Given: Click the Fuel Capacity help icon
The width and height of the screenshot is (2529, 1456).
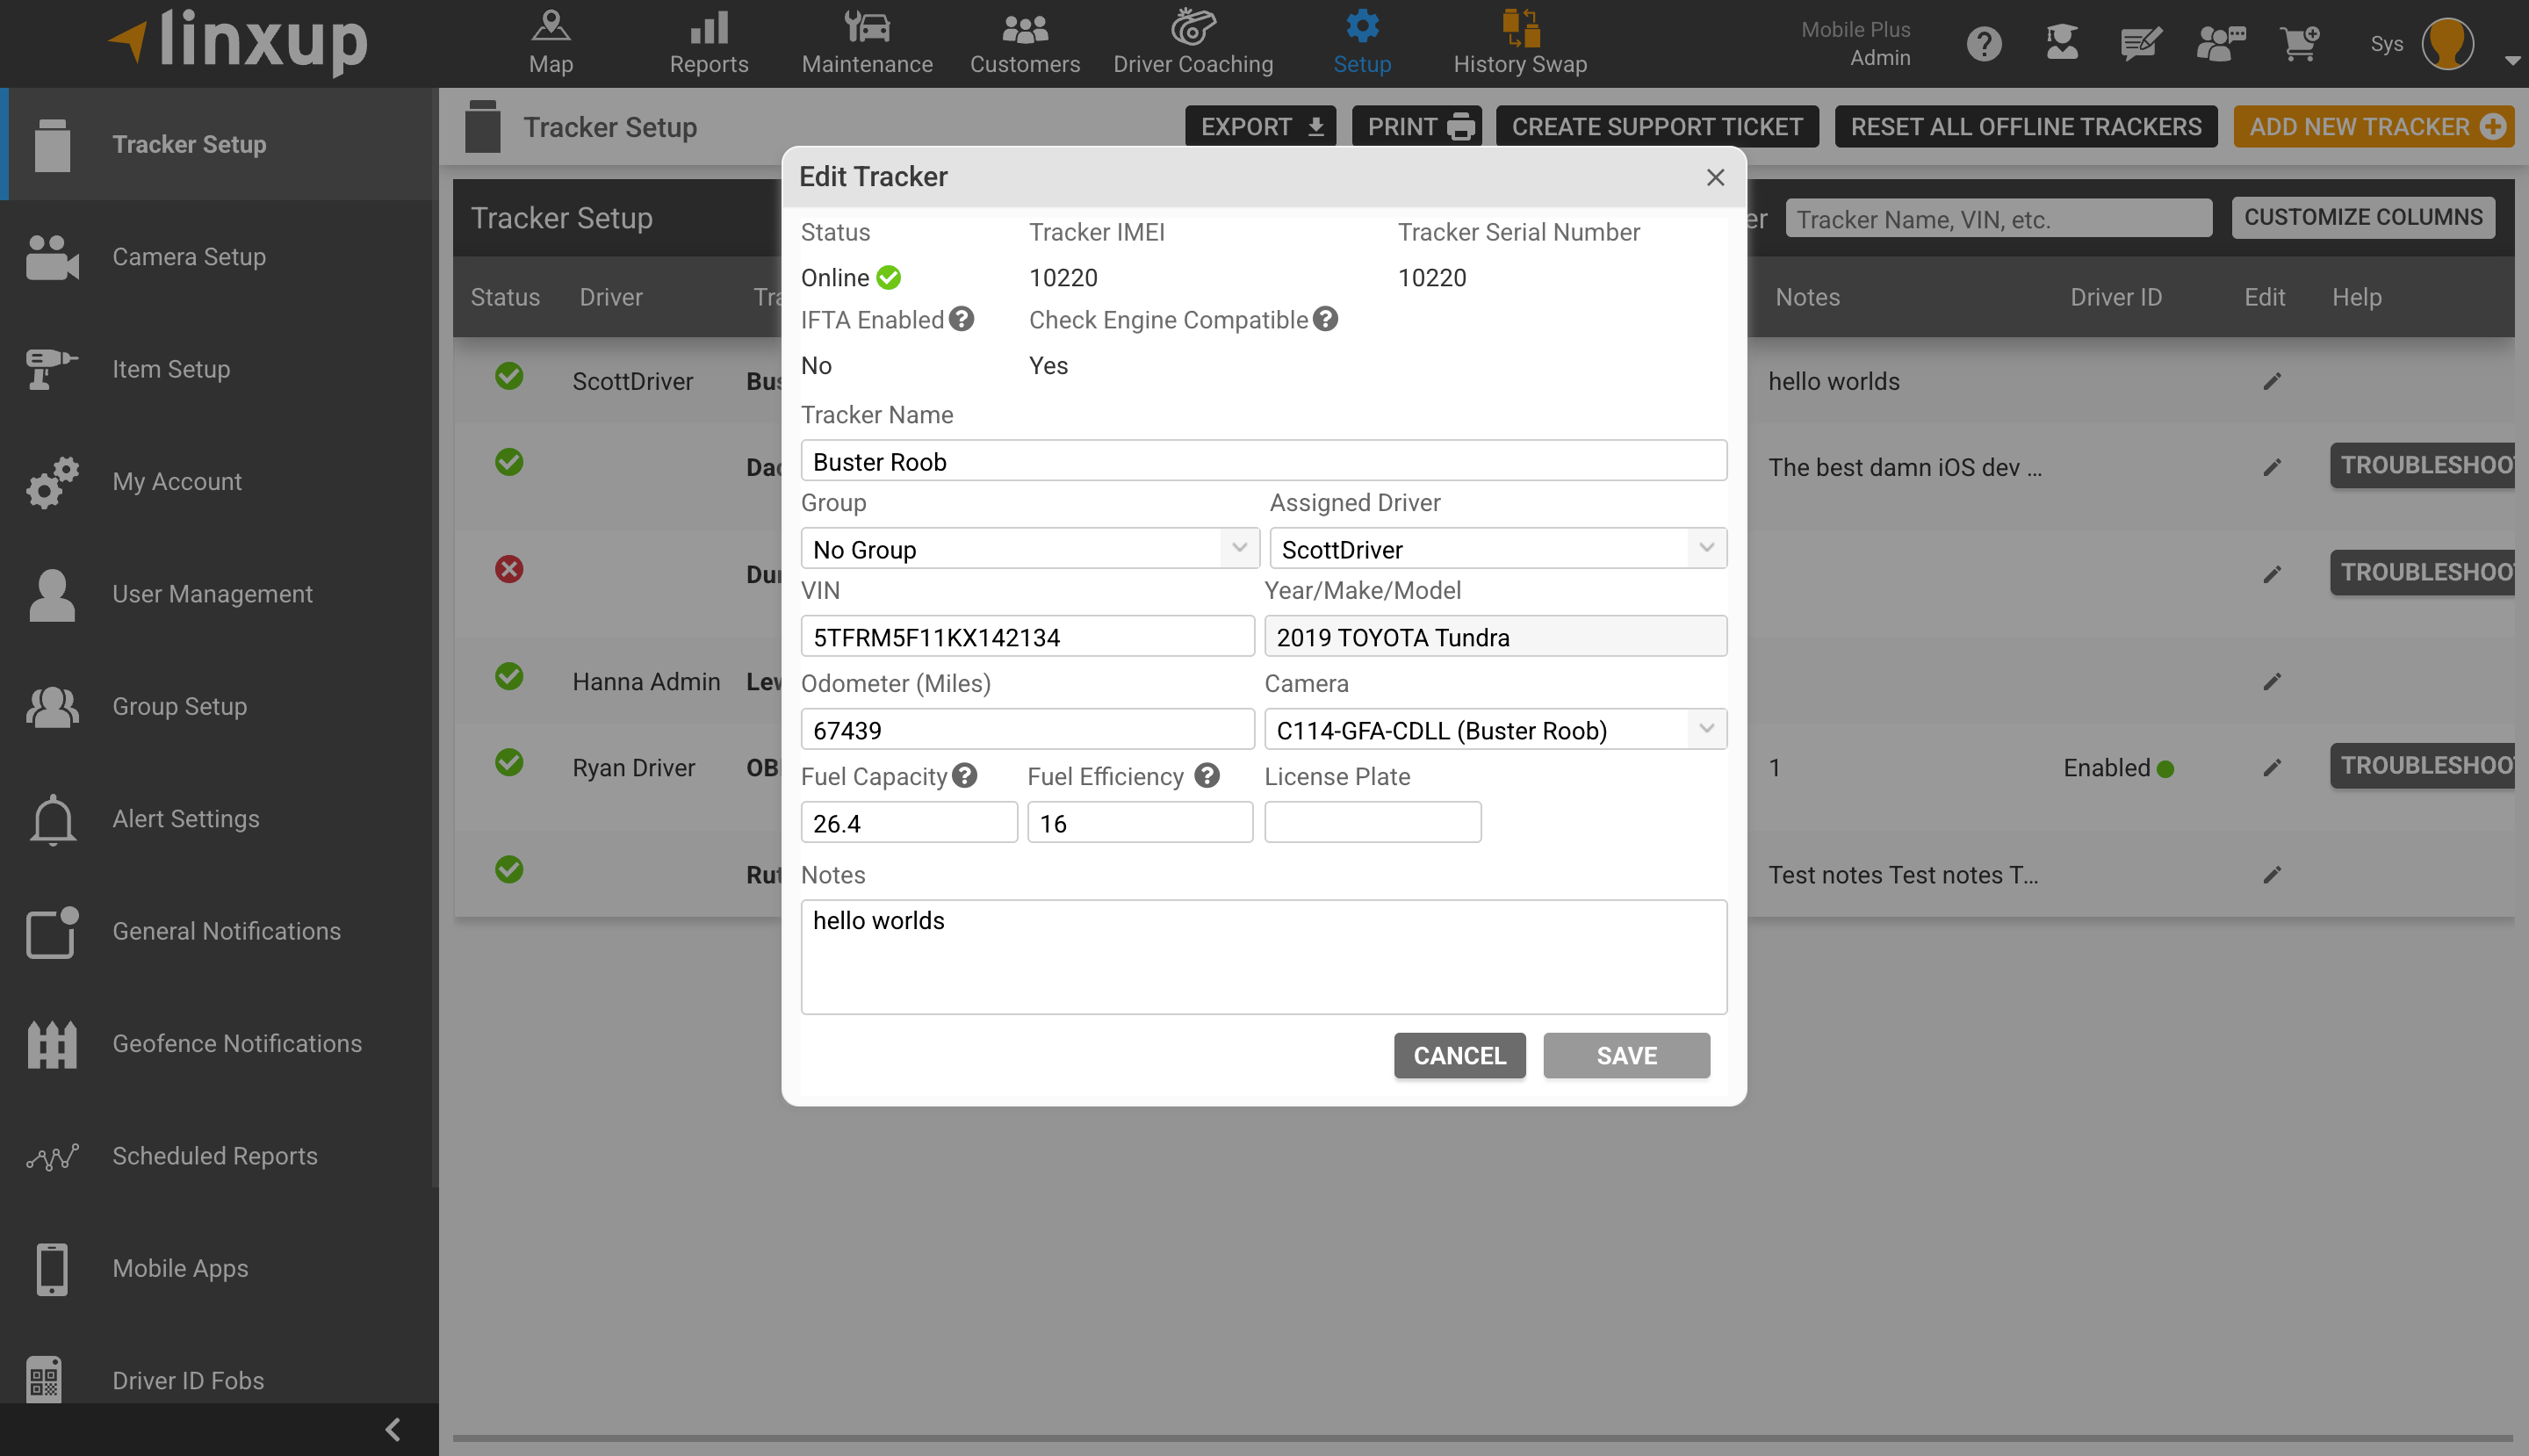Looking at the screenshot, I should pyautogui.click(x=964, y=775).
